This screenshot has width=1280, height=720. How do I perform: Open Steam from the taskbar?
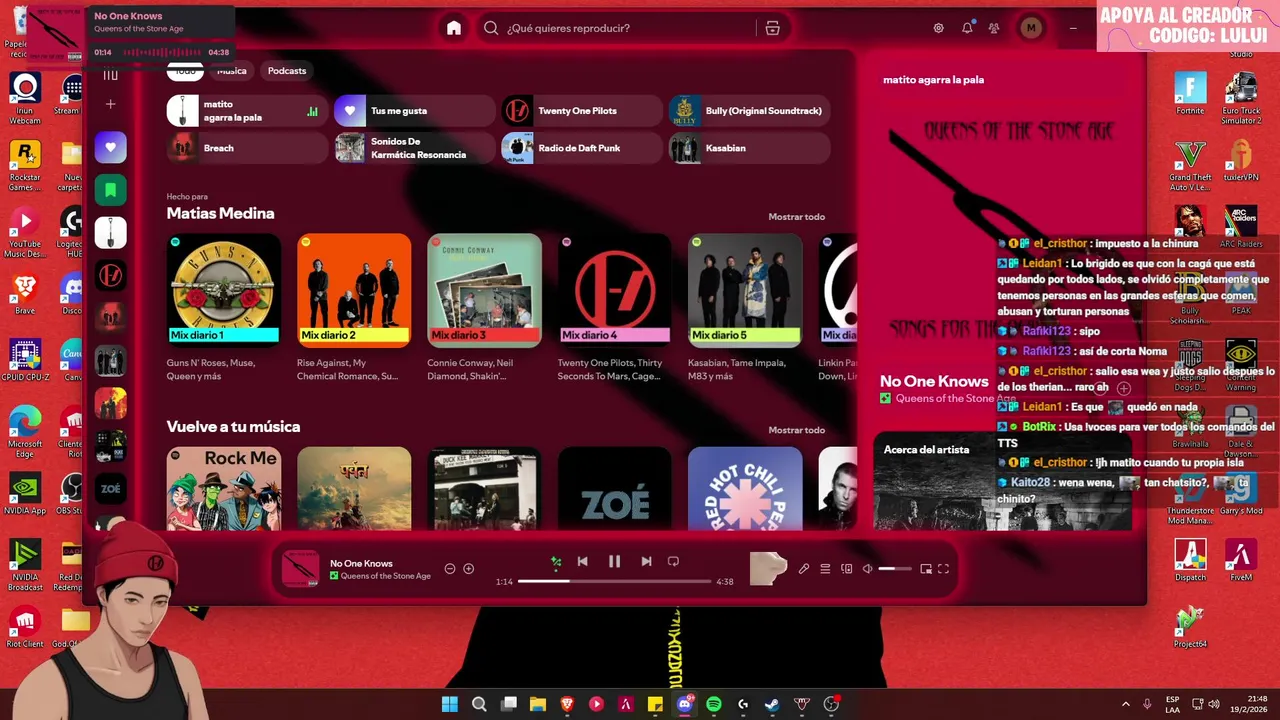(x=772, y=704)
